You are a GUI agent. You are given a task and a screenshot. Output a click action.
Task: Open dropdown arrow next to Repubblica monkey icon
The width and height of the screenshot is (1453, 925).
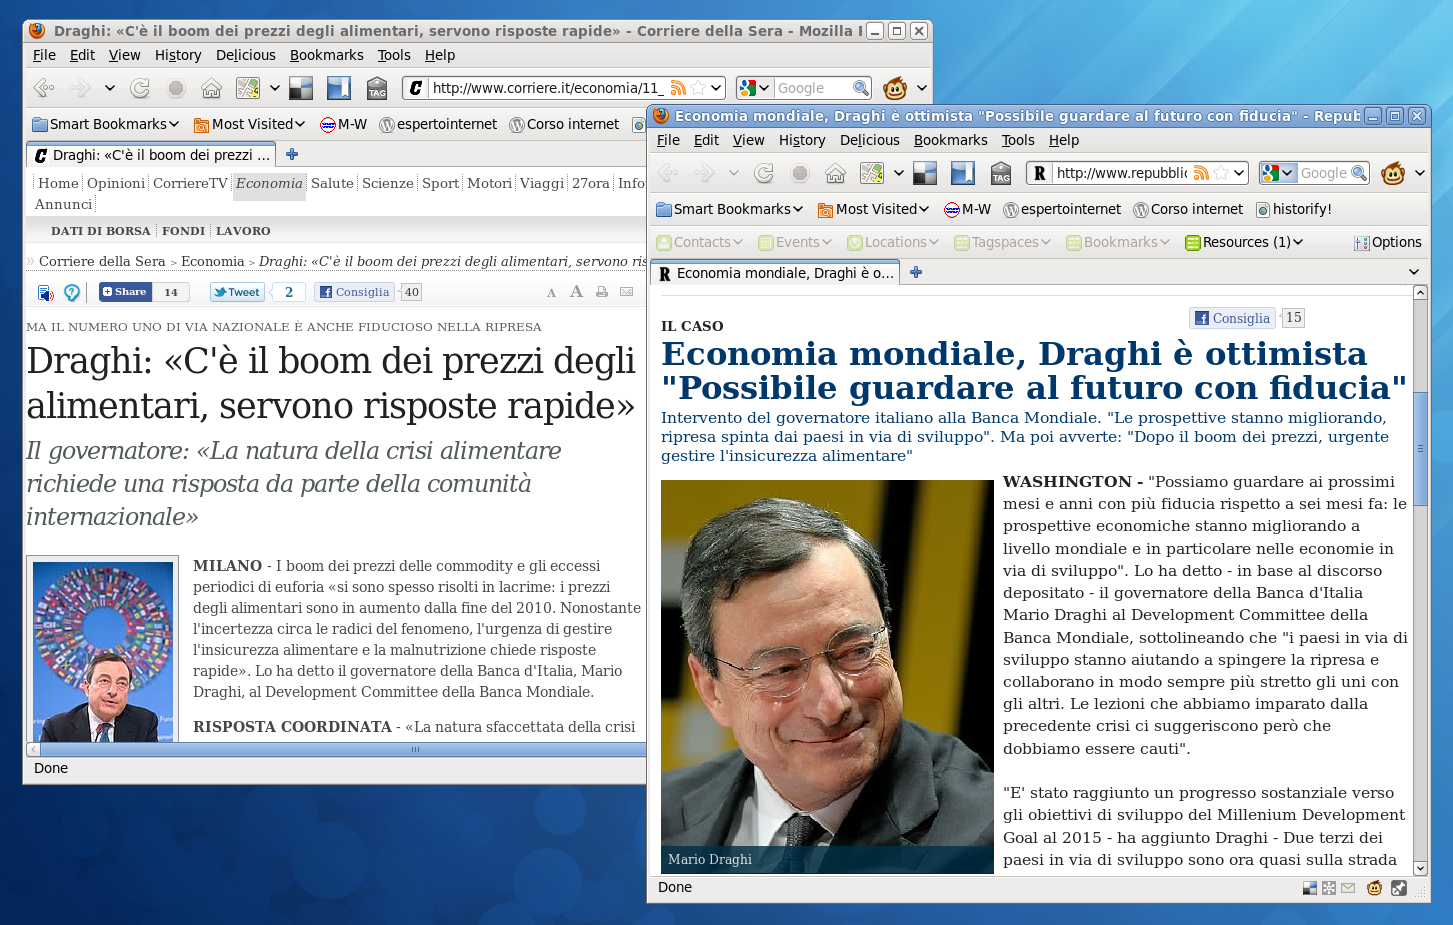click(x=1419, y=173)
